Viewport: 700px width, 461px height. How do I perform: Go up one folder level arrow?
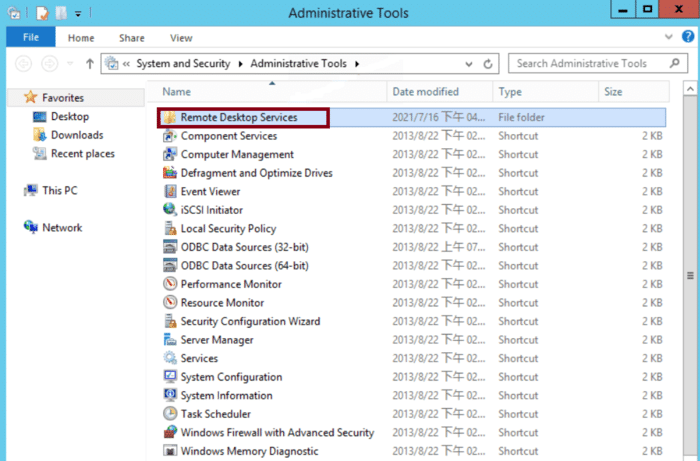pyautogui.click(x=90, y=64)
